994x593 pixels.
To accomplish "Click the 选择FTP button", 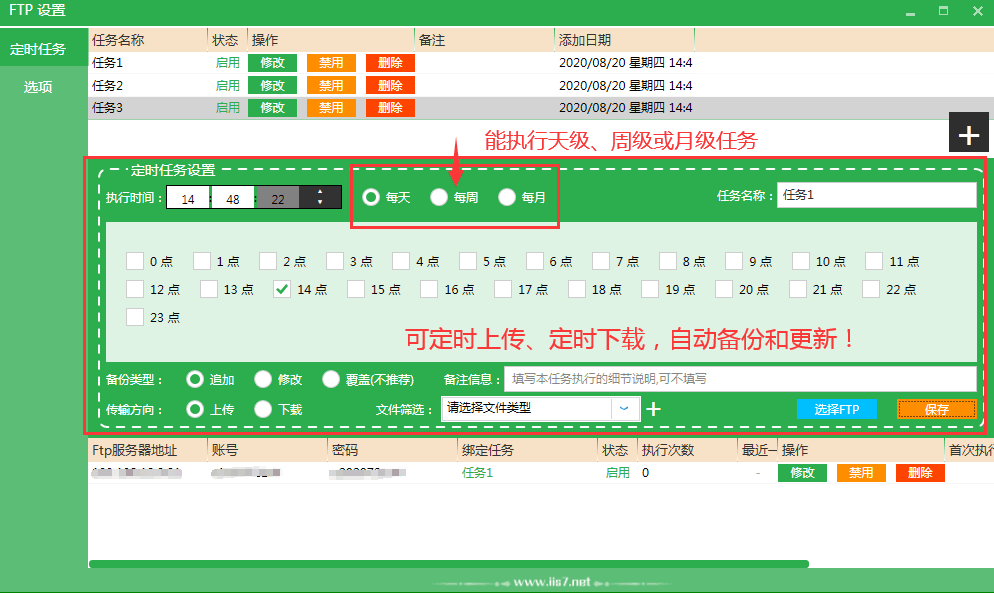I will (x=838, y=408).
